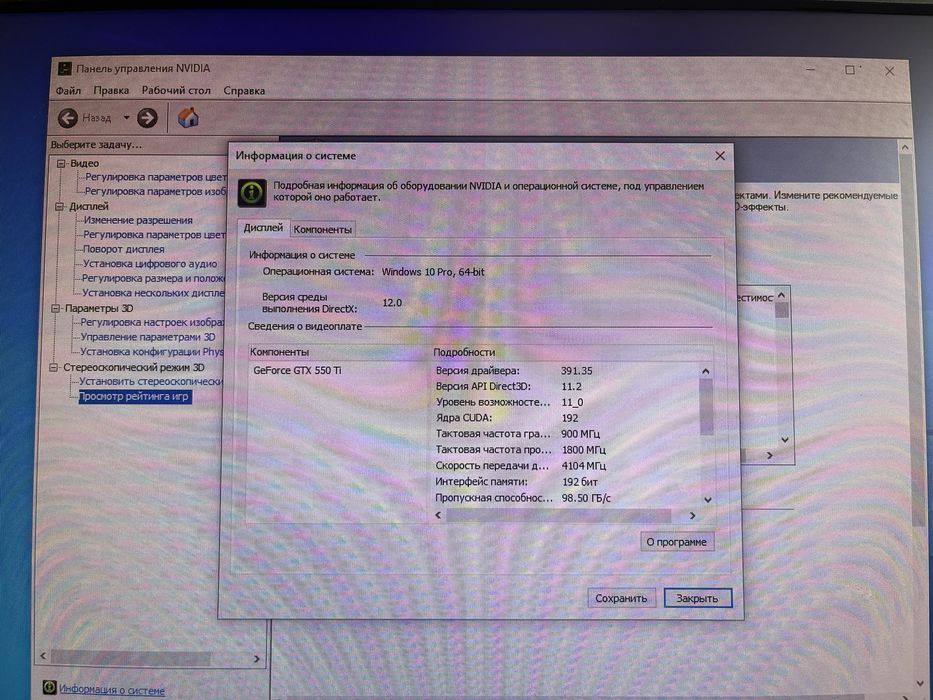Click details list vertical scrollbar thumb
The width and height of the screenshot is (933, 700).
[x=706, y=406]
